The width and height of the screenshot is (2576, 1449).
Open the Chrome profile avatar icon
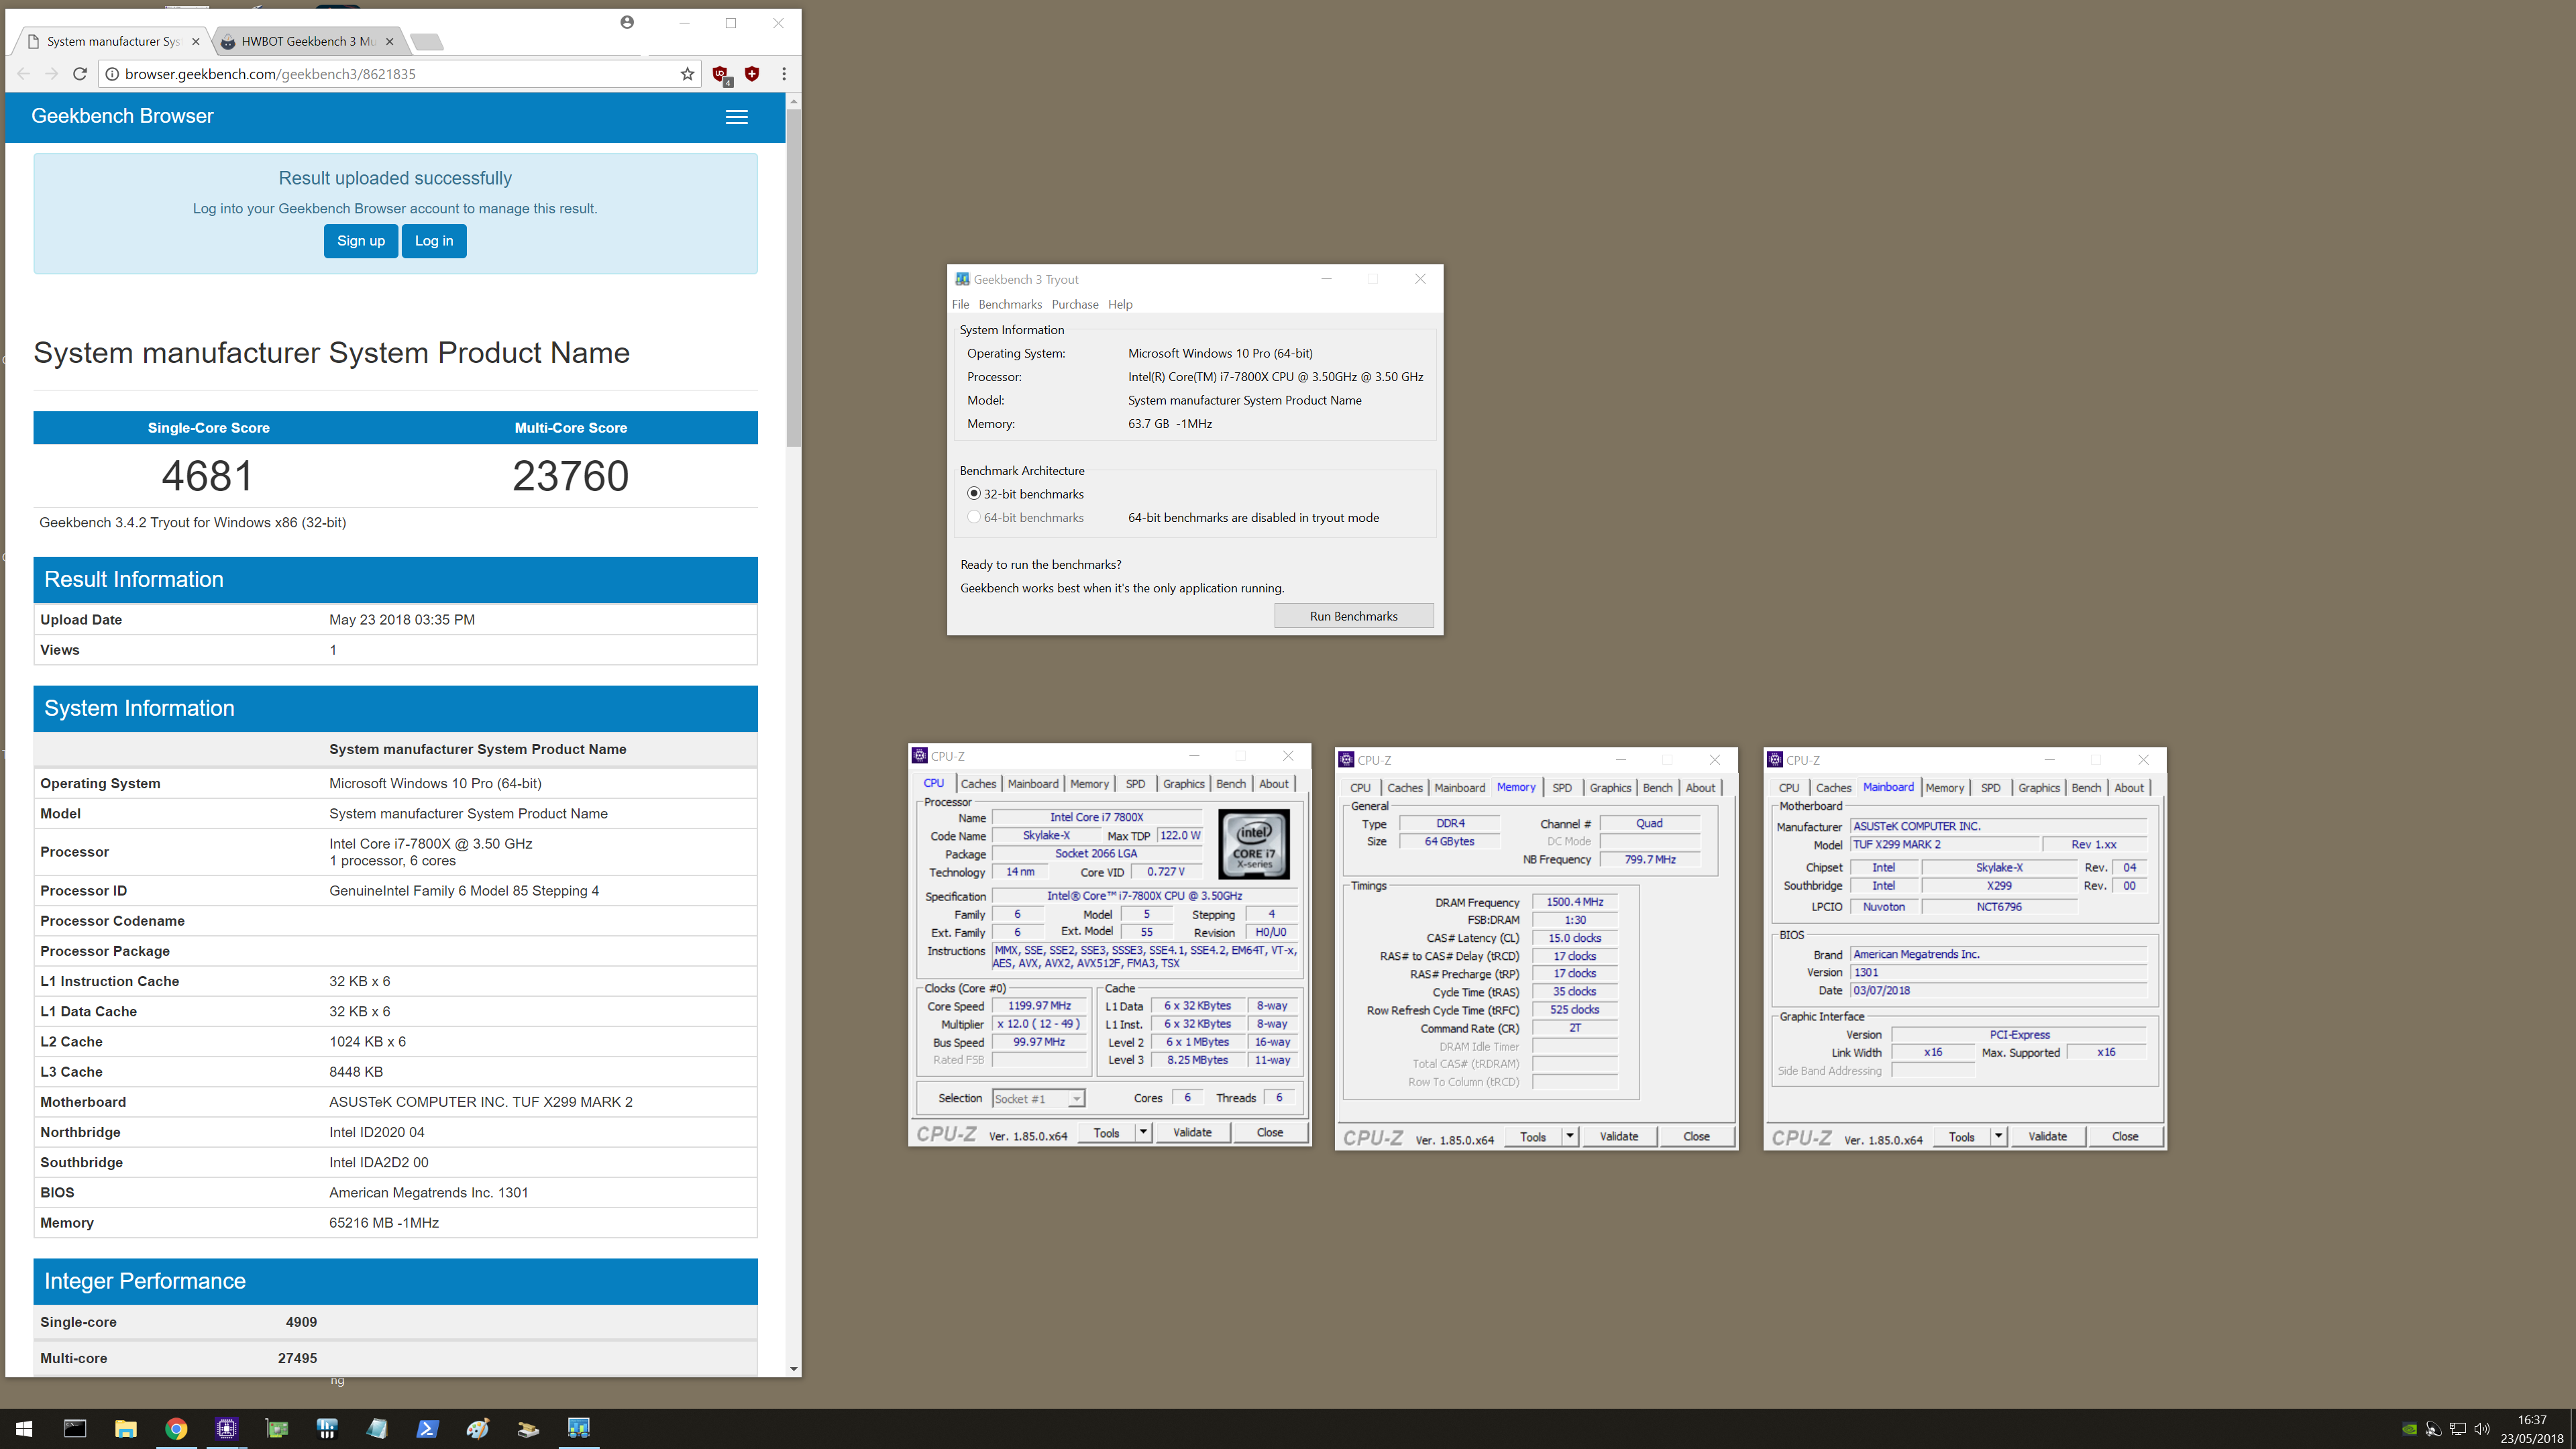click(x=627, y=22)
